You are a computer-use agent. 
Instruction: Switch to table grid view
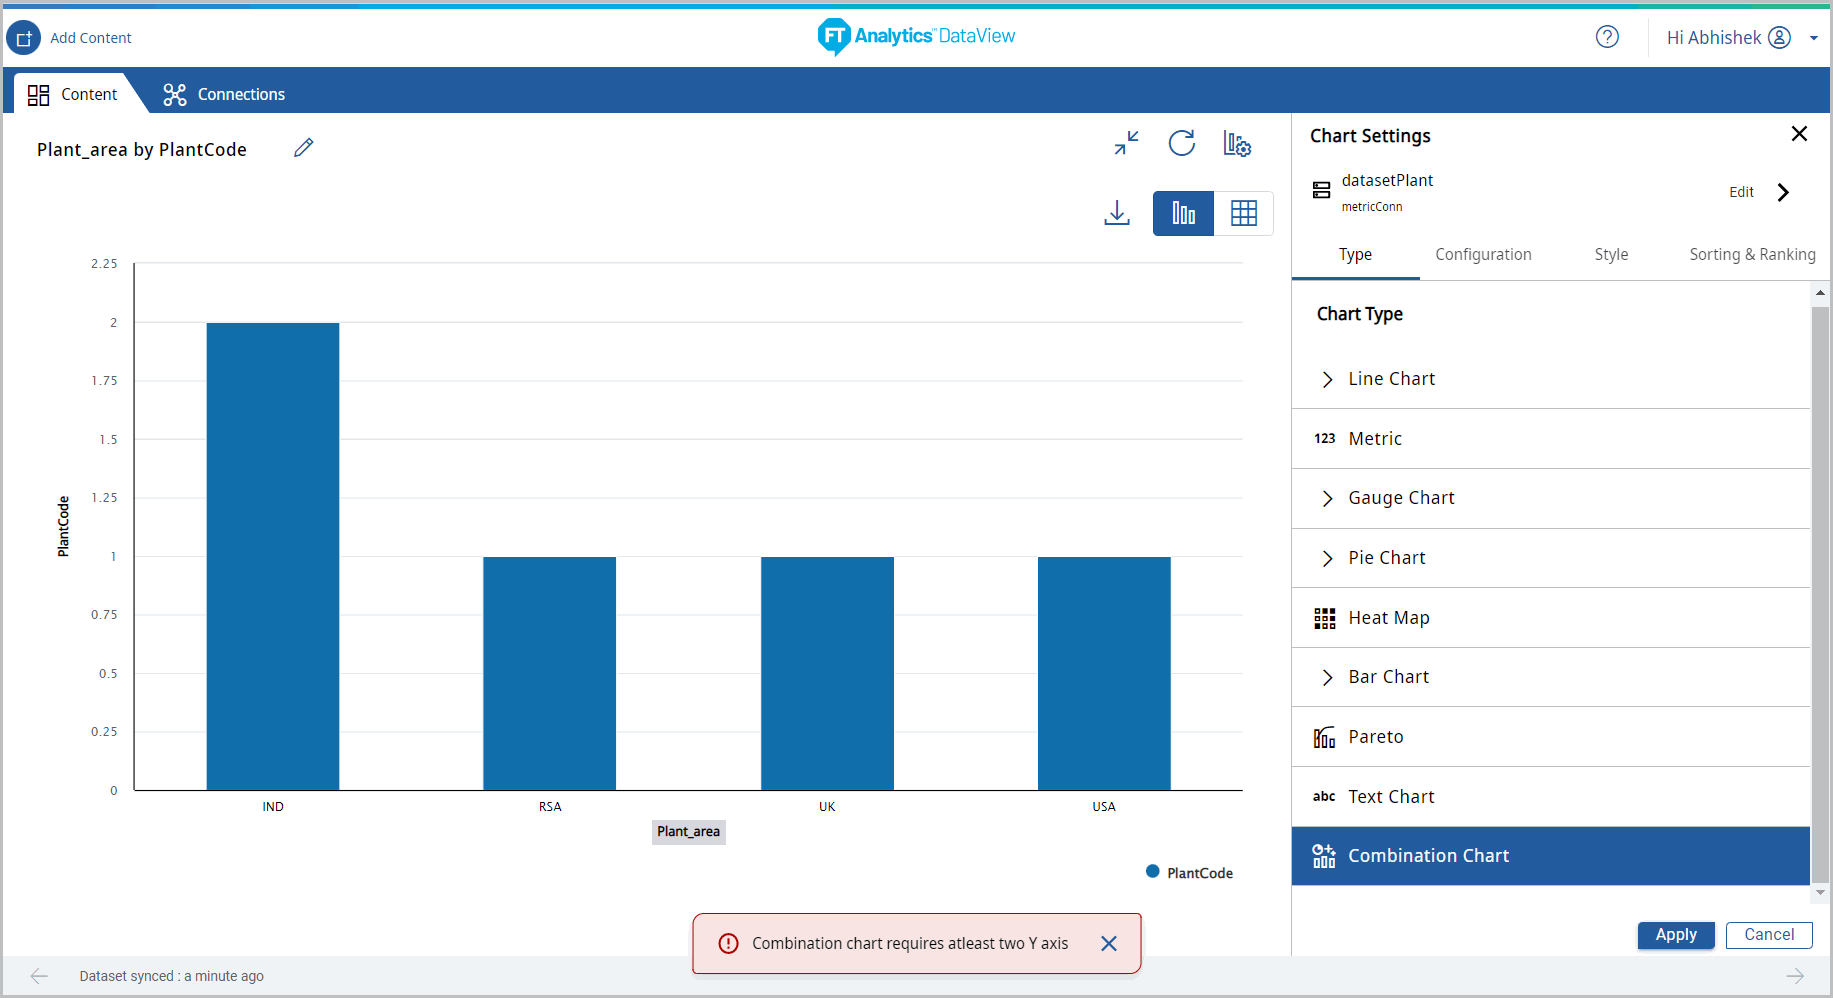(x=1243, y=213)
